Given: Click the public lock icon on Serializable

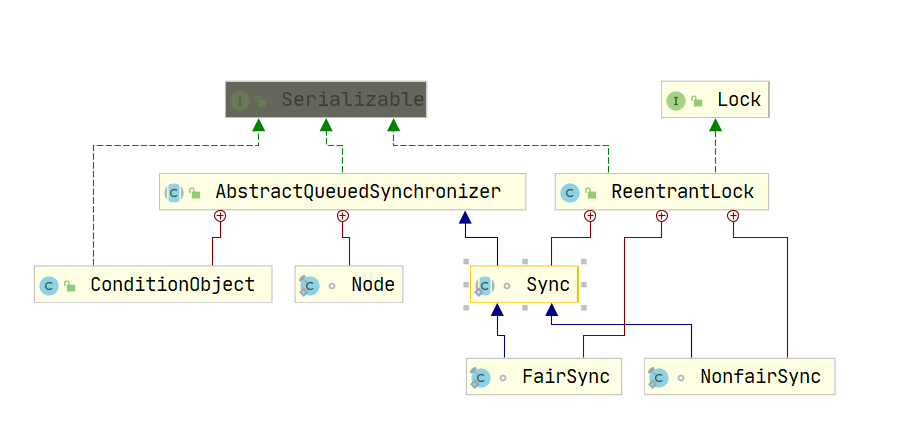Looking at the screenshot, I should click(261, 101).
